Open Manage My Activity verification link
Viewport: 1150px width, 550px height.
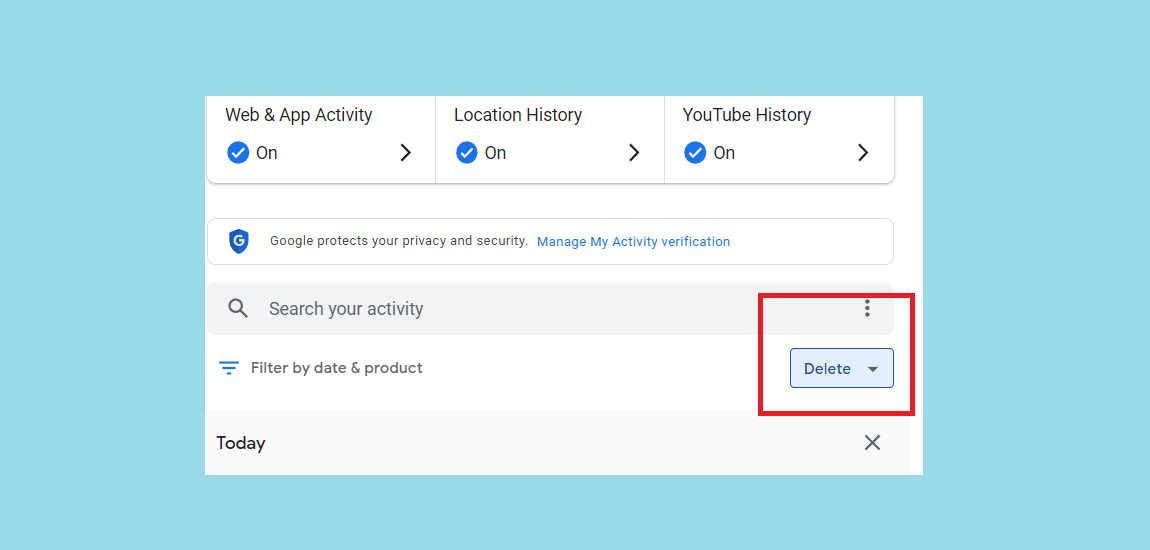pos(633,241)
